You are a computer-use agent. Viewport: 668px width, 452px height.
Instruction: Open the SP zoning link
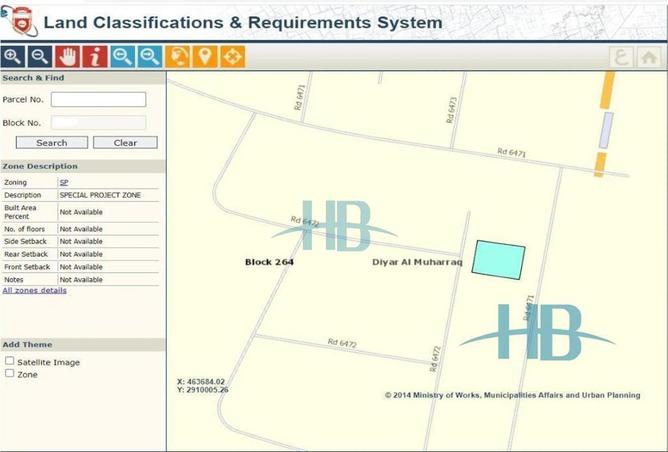[64, 183]
